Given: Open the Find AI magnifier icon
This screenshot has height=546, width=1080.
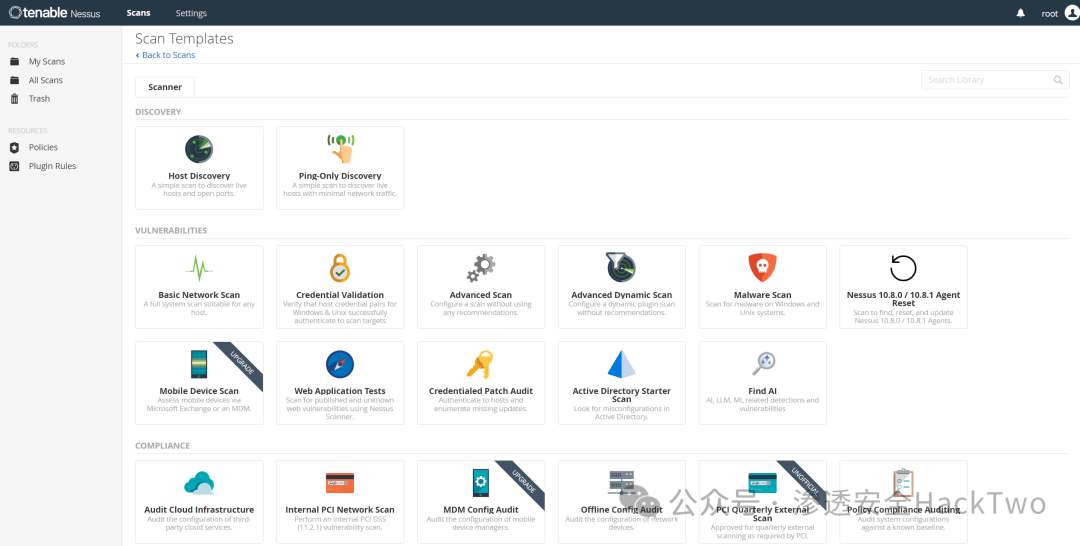Looking at the screenshot, I should pos(763,363).
